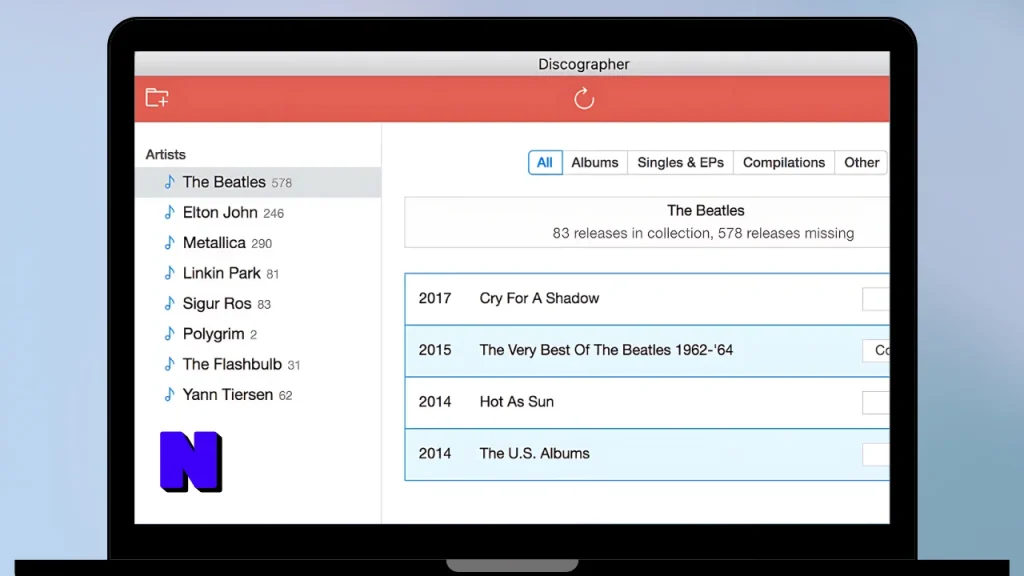
Task: Open The U.S. Albums release row
Action: tap(647, 454)
